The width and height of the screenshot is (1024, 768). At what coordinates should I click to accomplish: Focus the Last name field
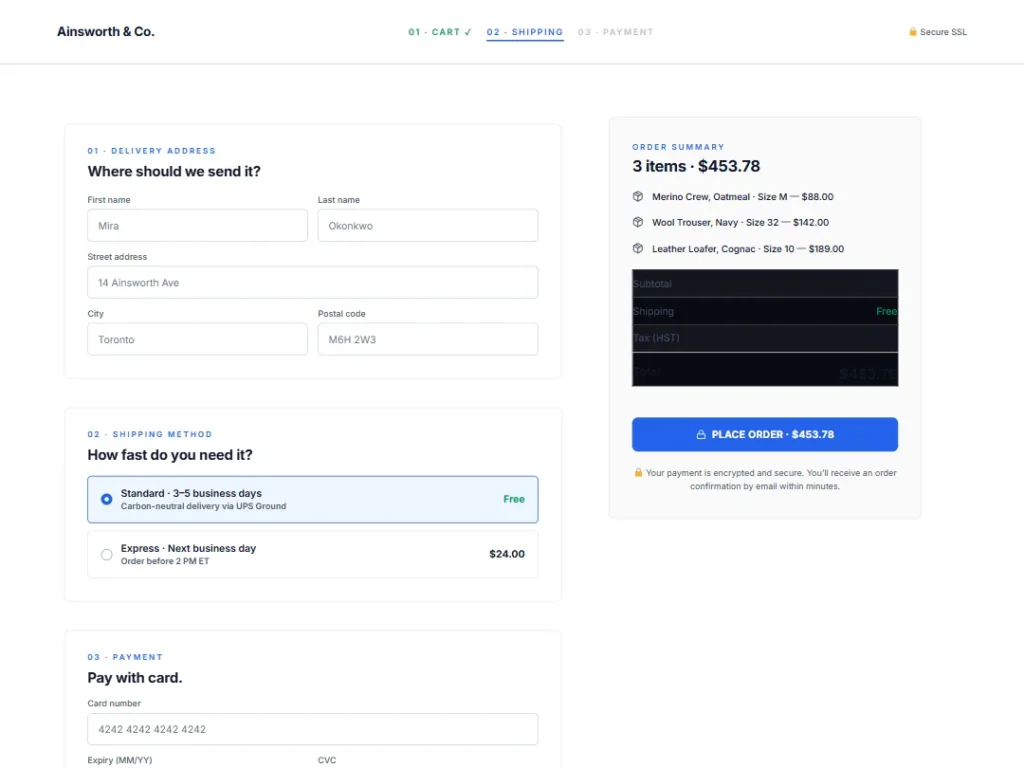coord(428,225)
